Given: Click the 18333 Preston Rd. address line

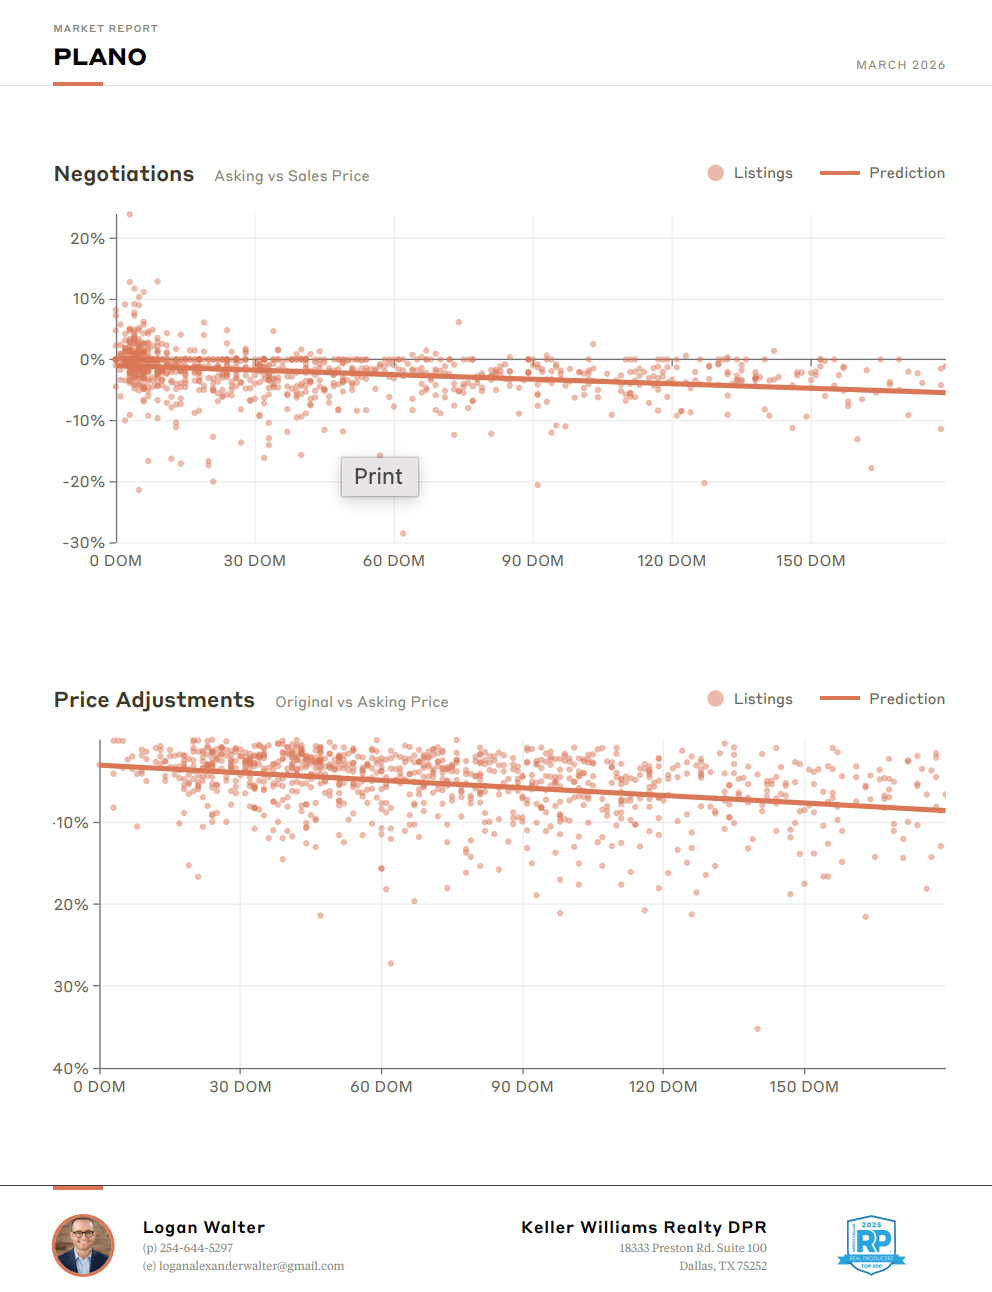Looking at the screenshot, I should point(692,1248).
